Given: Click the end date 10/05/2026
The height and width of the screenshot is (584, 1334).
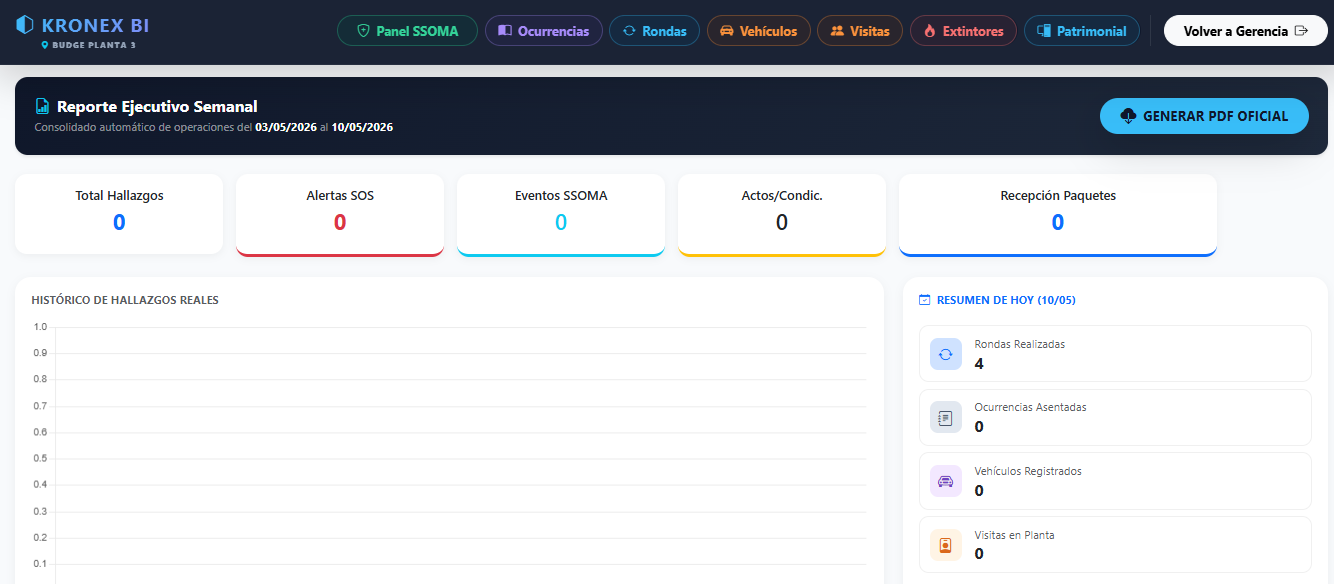Looking at the screenshot, I should (x=362, y=127).
